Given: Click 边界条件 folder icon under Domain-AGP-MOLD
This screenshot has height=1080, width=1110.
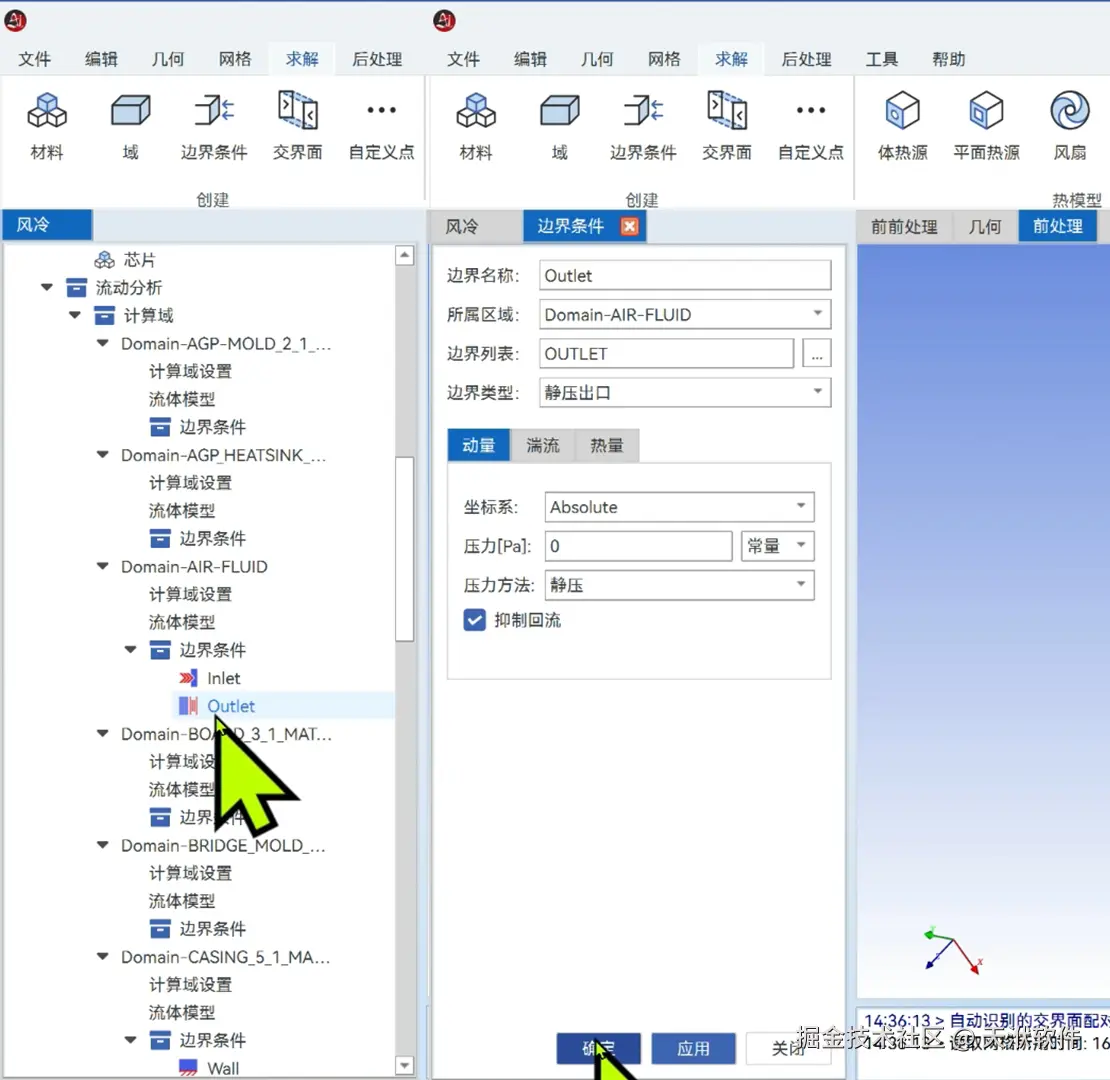Looking at the screenshot, I should coord(160,427).
